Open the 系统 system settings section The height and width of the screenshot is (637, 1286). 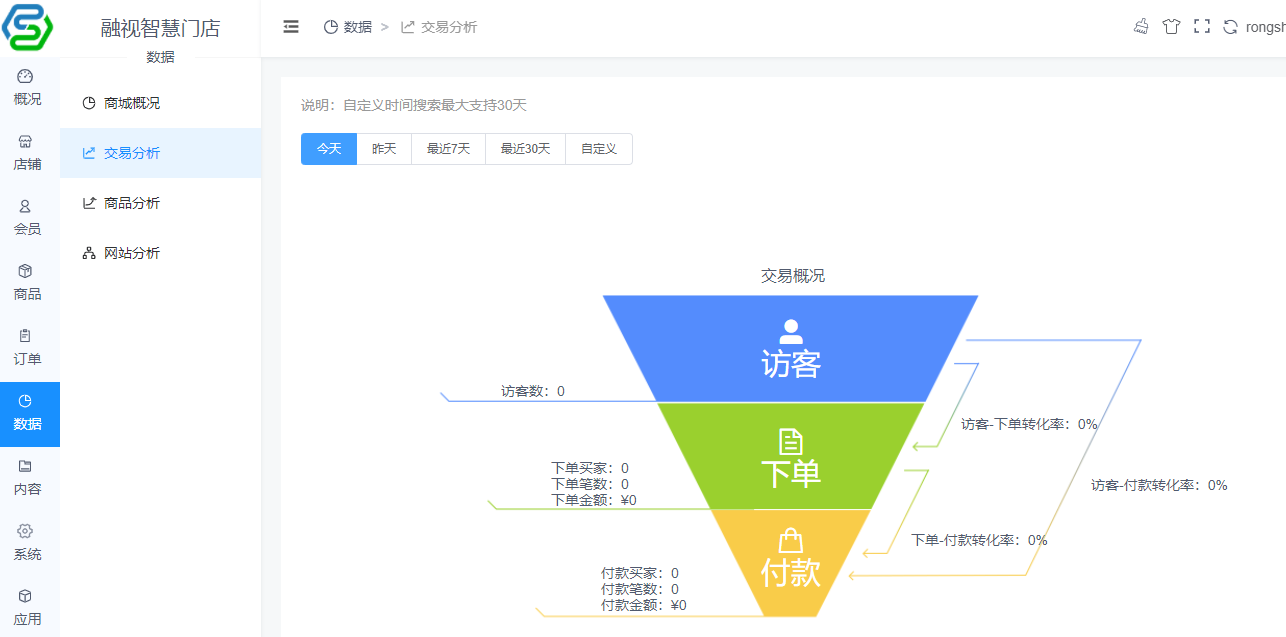coord(28,543)
